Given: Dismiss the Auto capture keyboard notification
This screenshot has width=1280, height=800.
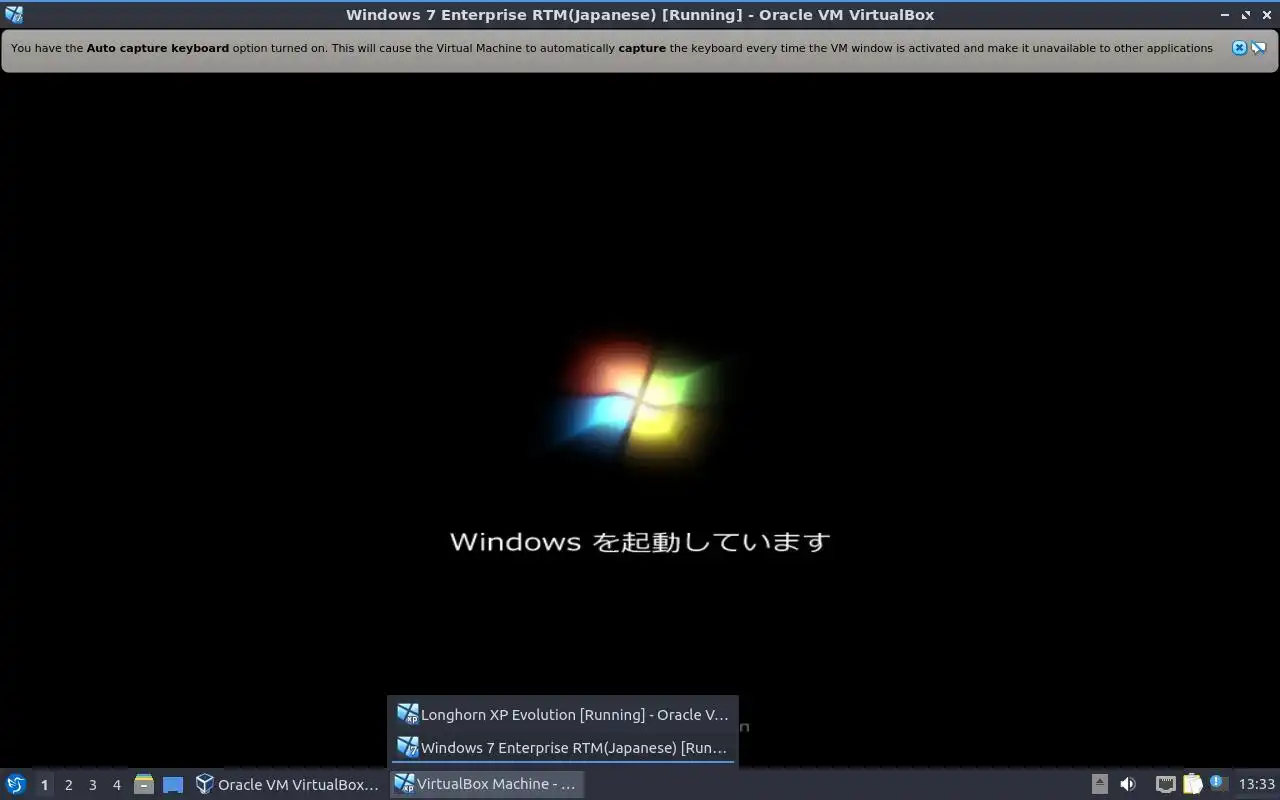Looking at the screenshot, I should 1239,48.
